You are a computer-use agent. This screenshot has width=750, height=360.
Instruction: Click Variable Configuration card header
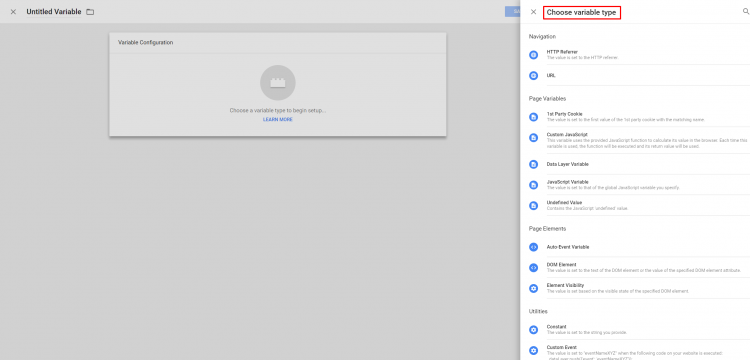(x=277, y=43)
